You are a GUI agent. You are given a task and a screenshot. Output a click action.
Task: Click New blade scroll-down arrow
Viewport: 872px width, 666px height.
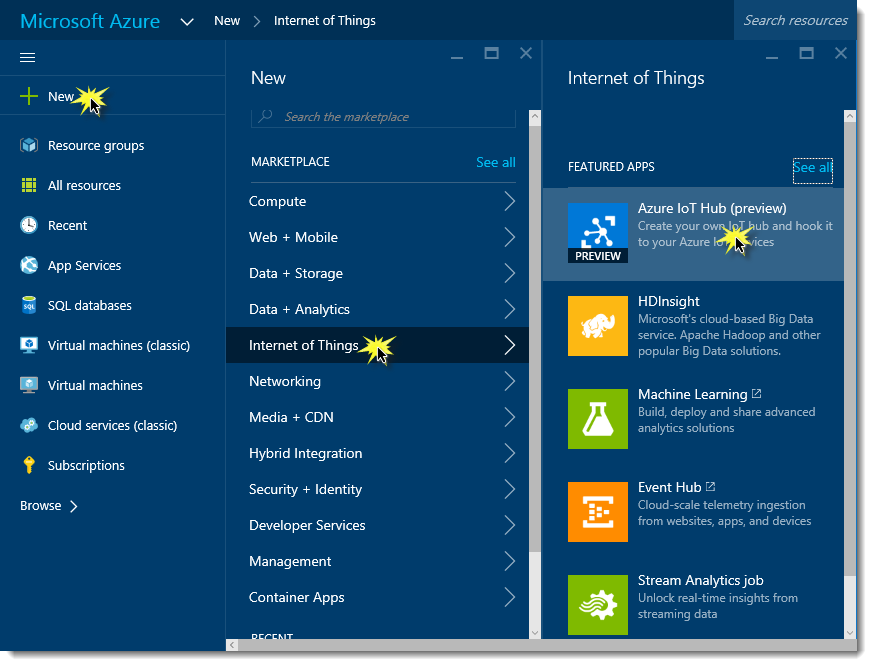(x=535, y=633)
